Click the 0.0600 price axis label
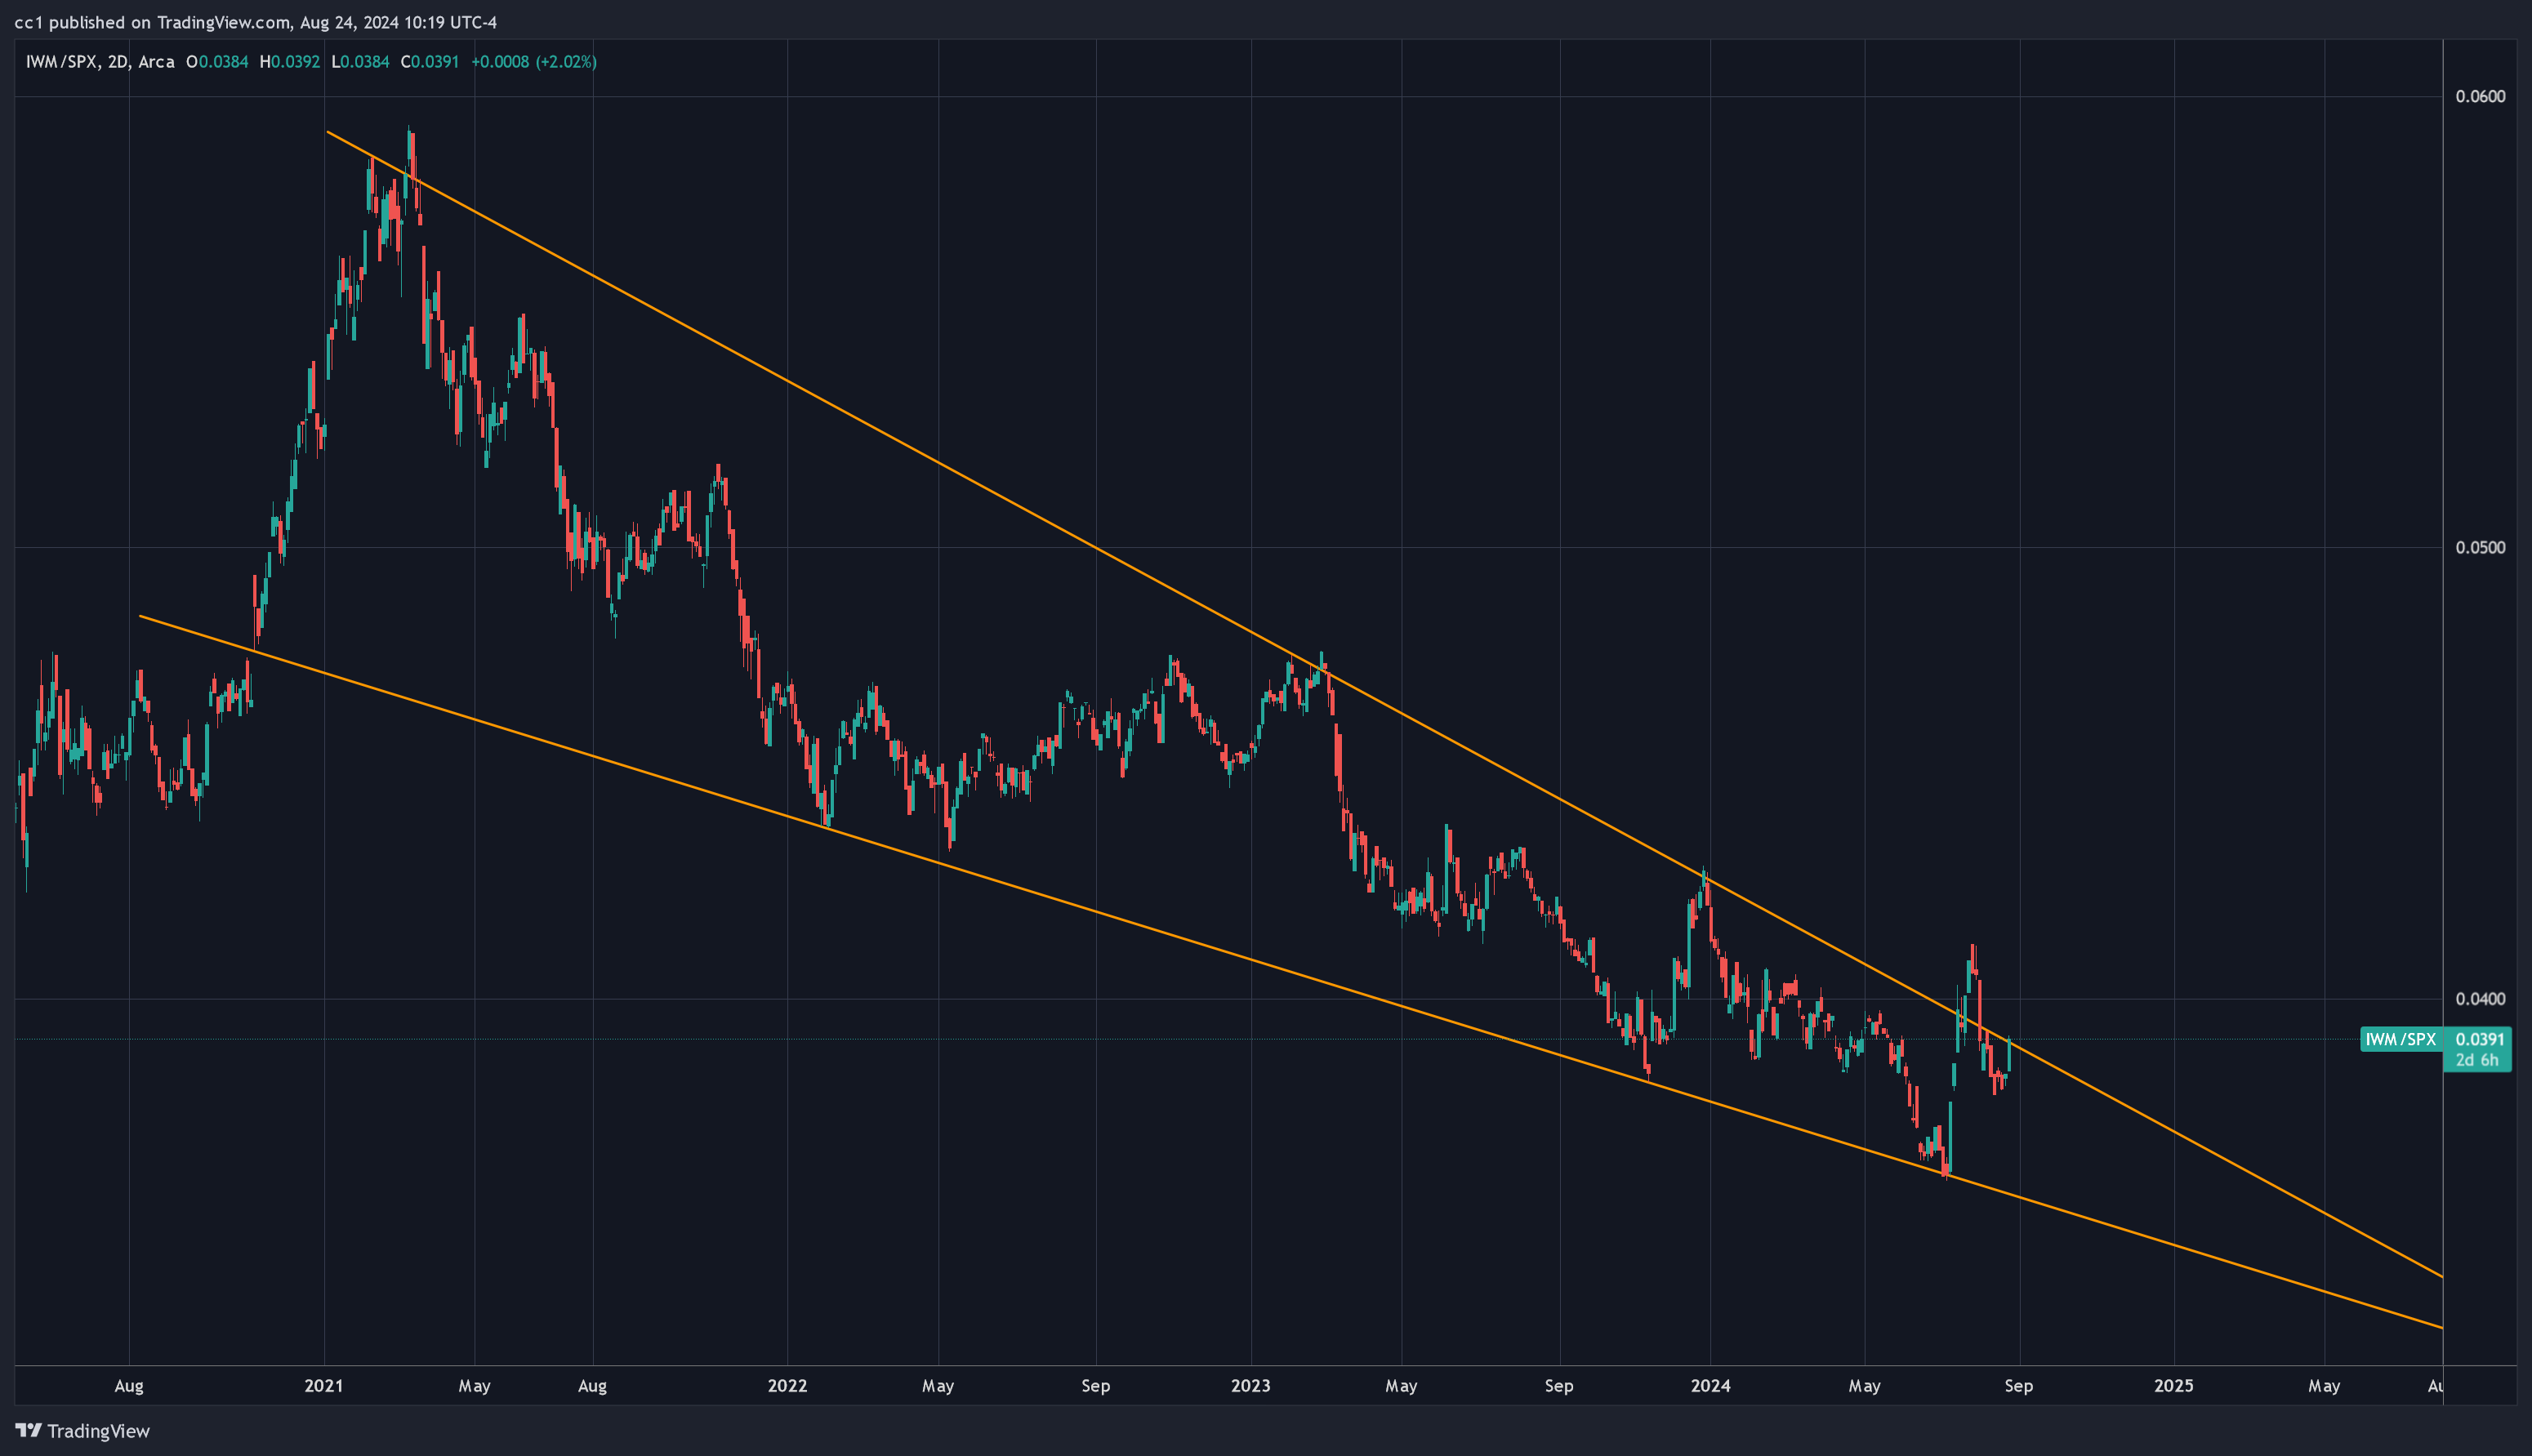2532x1456 pixels. coord(2480,96)
